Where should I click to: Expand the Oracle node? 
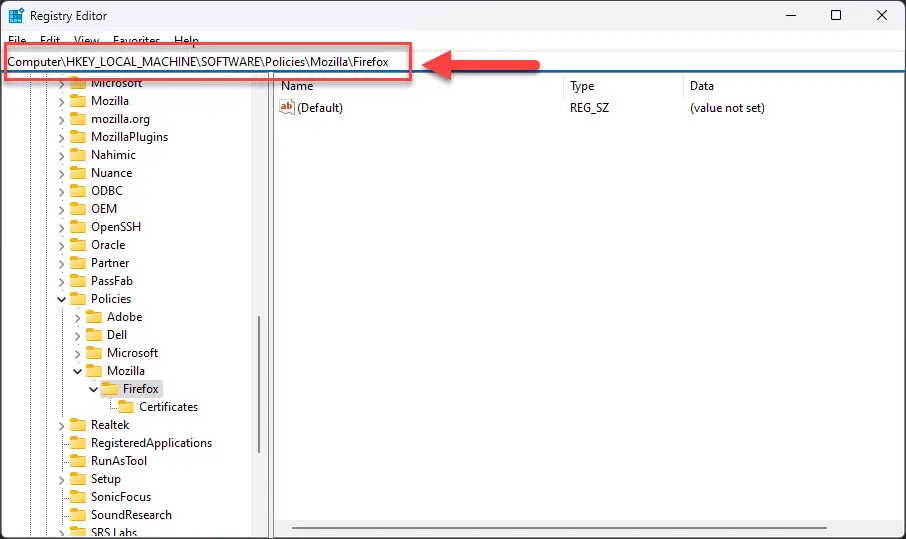tap(61, 245)
